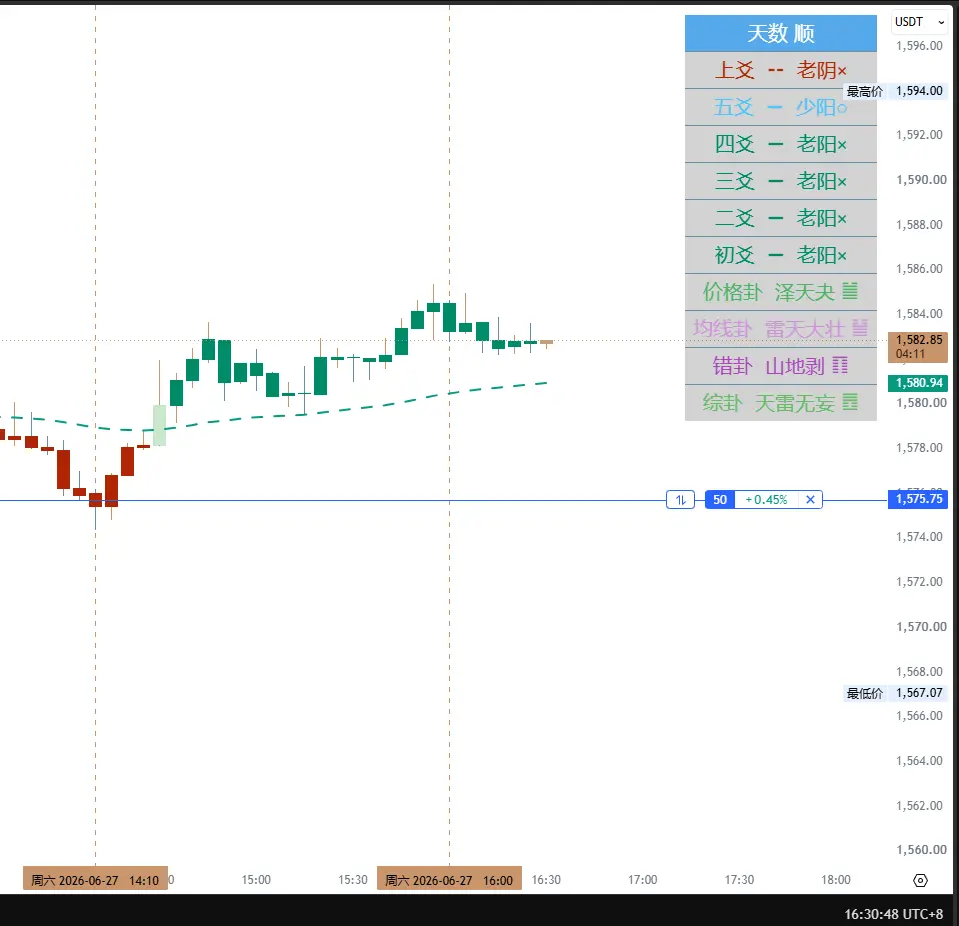Click the 18:00 time axis label

(x=835, y=880)
